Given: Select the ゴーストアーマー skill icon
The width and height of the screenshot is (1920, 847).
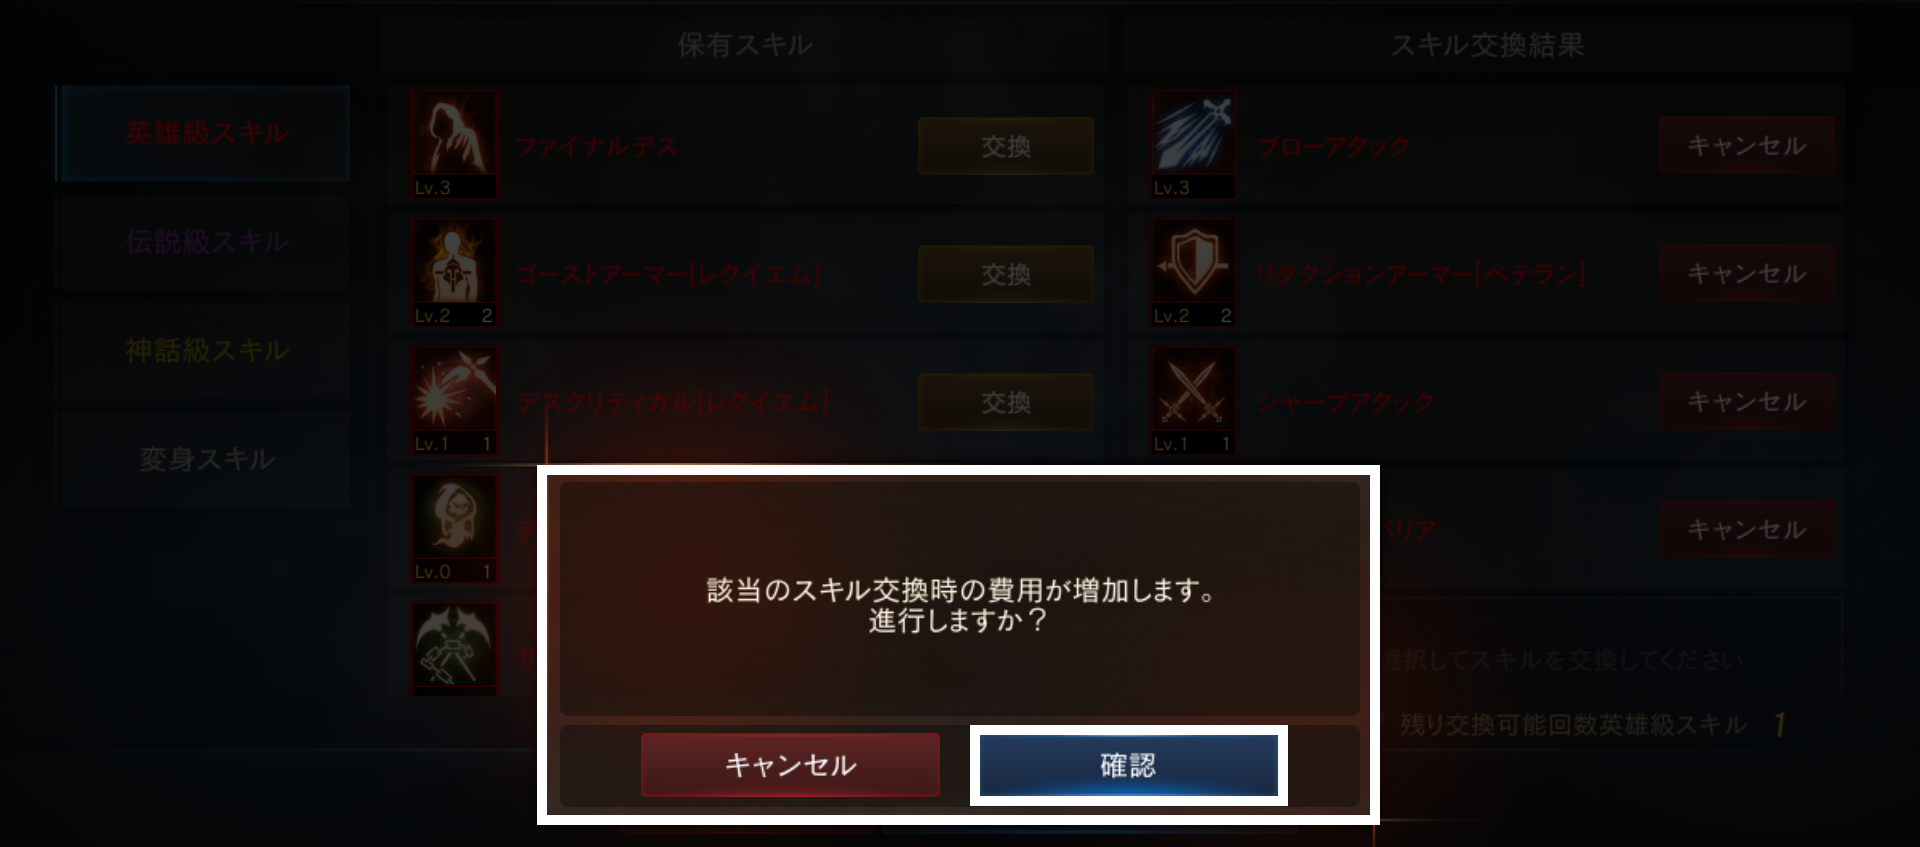Looking at the screenshot, I should click(454, 272).
